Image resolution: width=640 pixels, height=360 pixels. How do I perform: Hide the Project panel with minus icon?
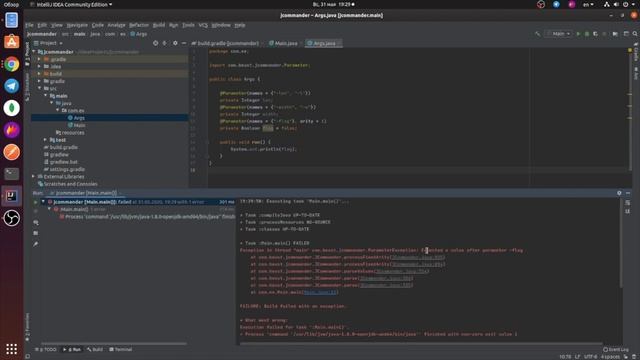tap(184, 43)
